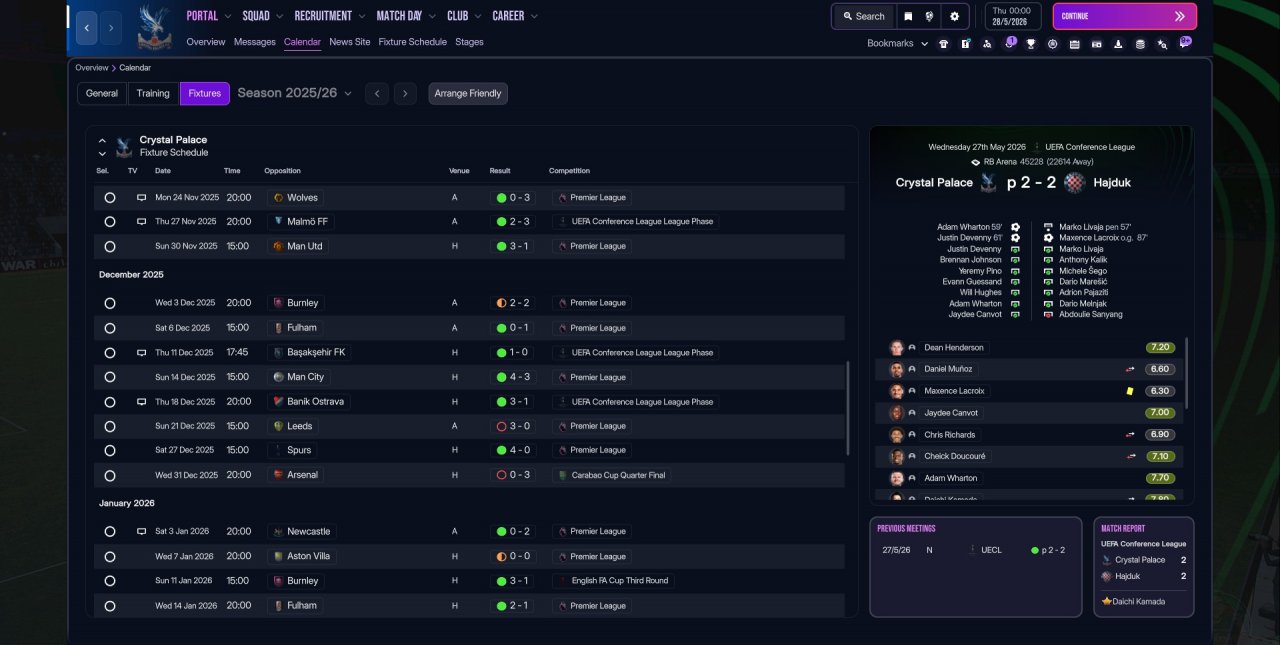Click the Crystal Palace club badge in header
1280x645 pixels.
153,27
